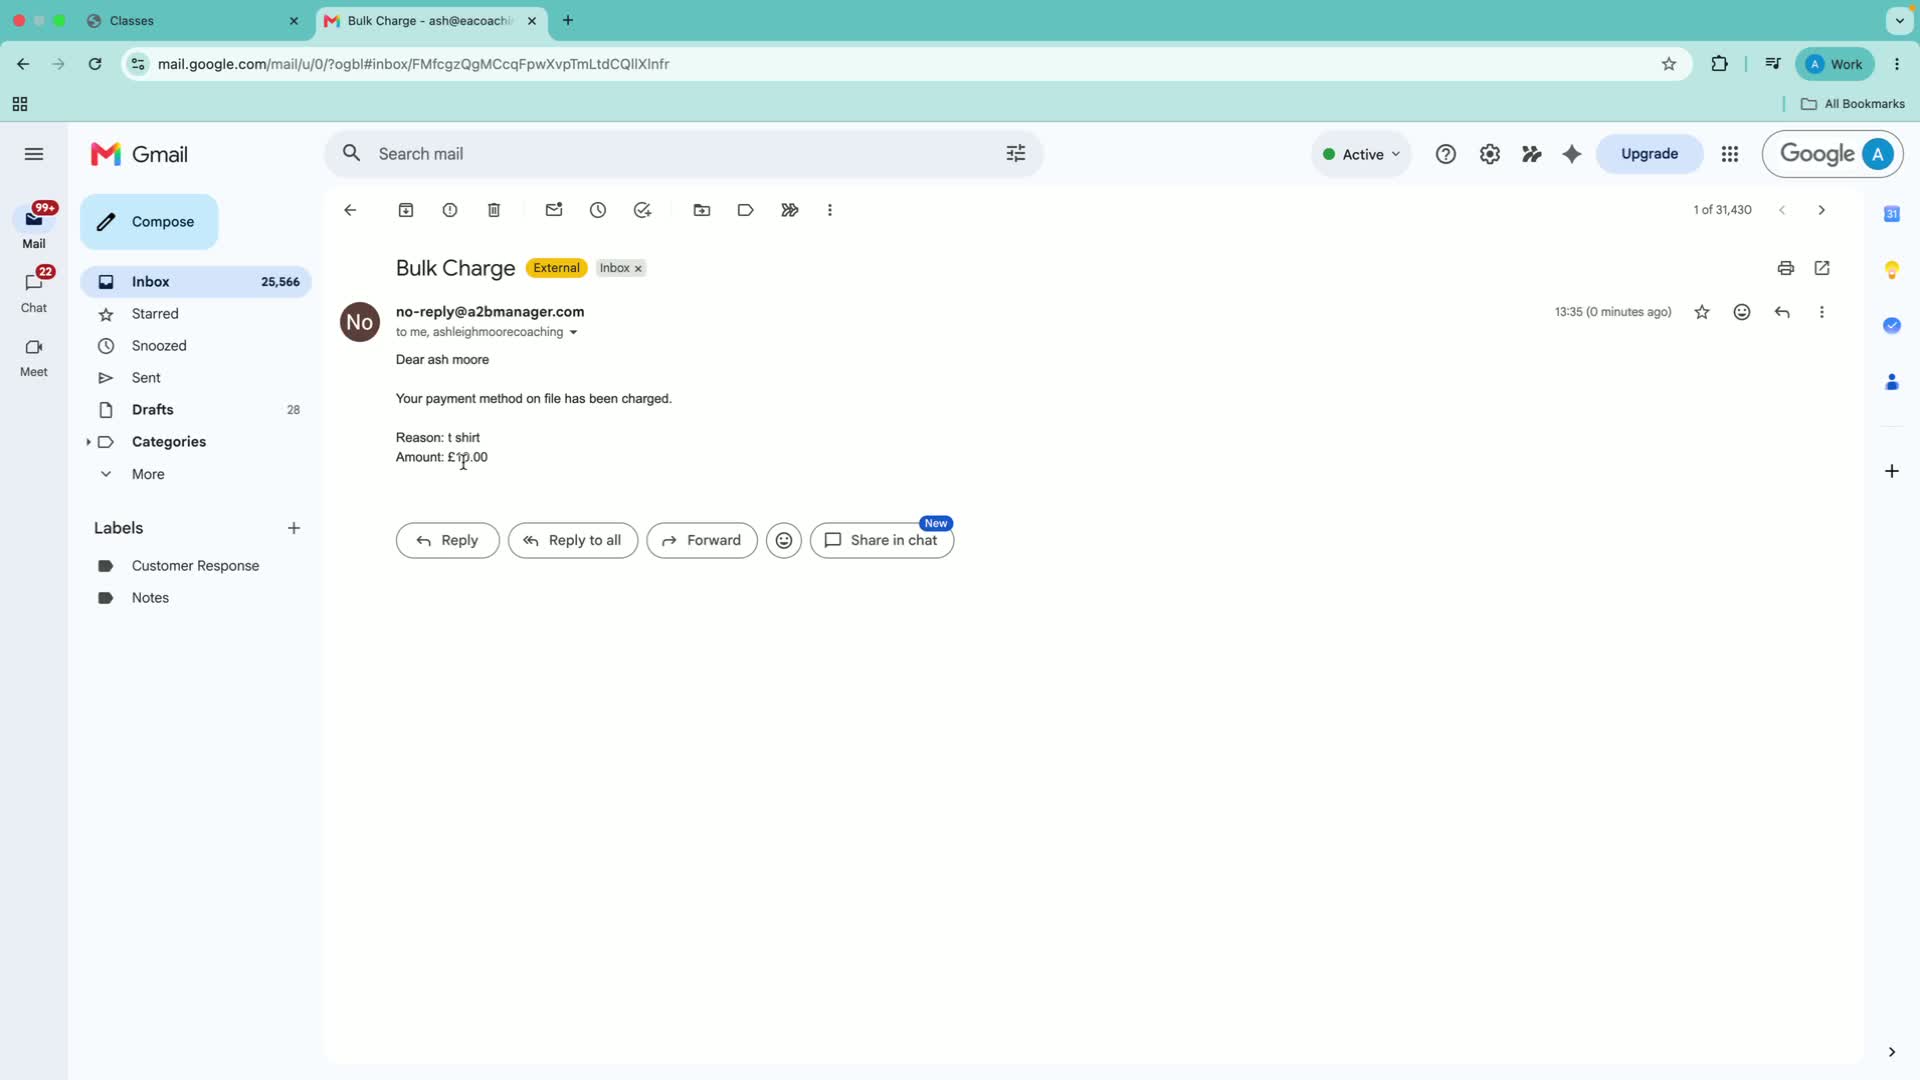Screen dimensions: 1920x1080
Task: Delete the email with trash icon
Action: click(494, 210)
